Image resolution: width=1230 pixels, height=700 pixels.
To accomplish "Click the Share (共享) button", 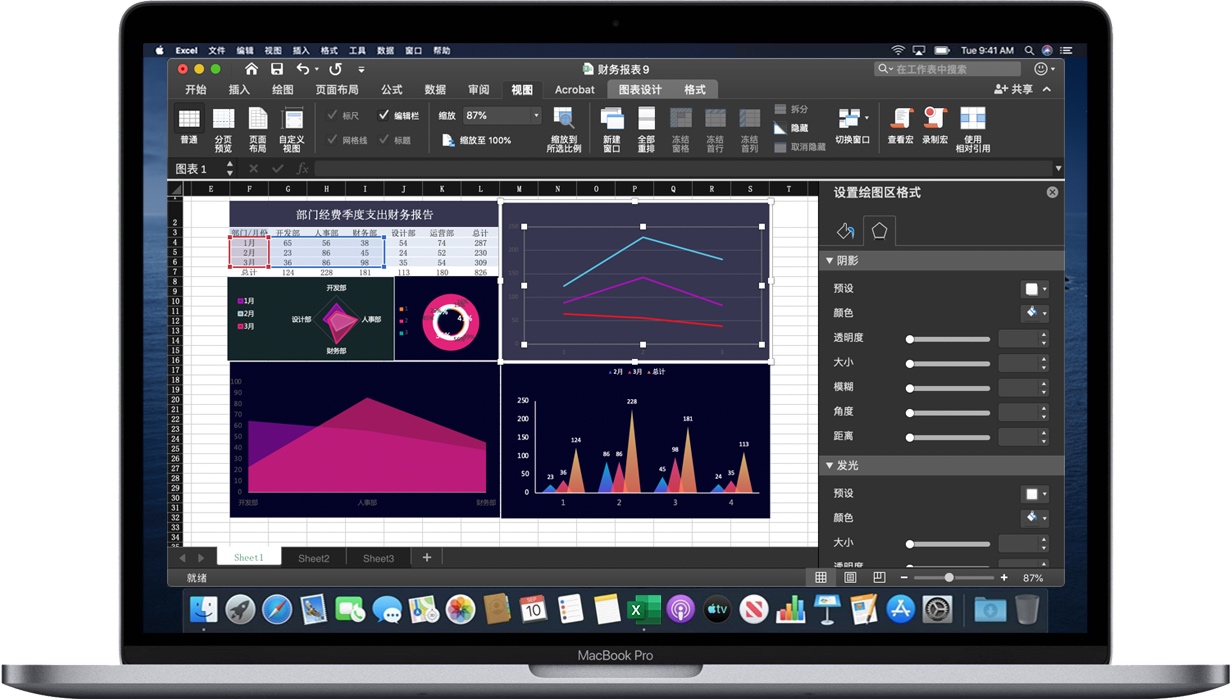I will (x=1013, y=89).
